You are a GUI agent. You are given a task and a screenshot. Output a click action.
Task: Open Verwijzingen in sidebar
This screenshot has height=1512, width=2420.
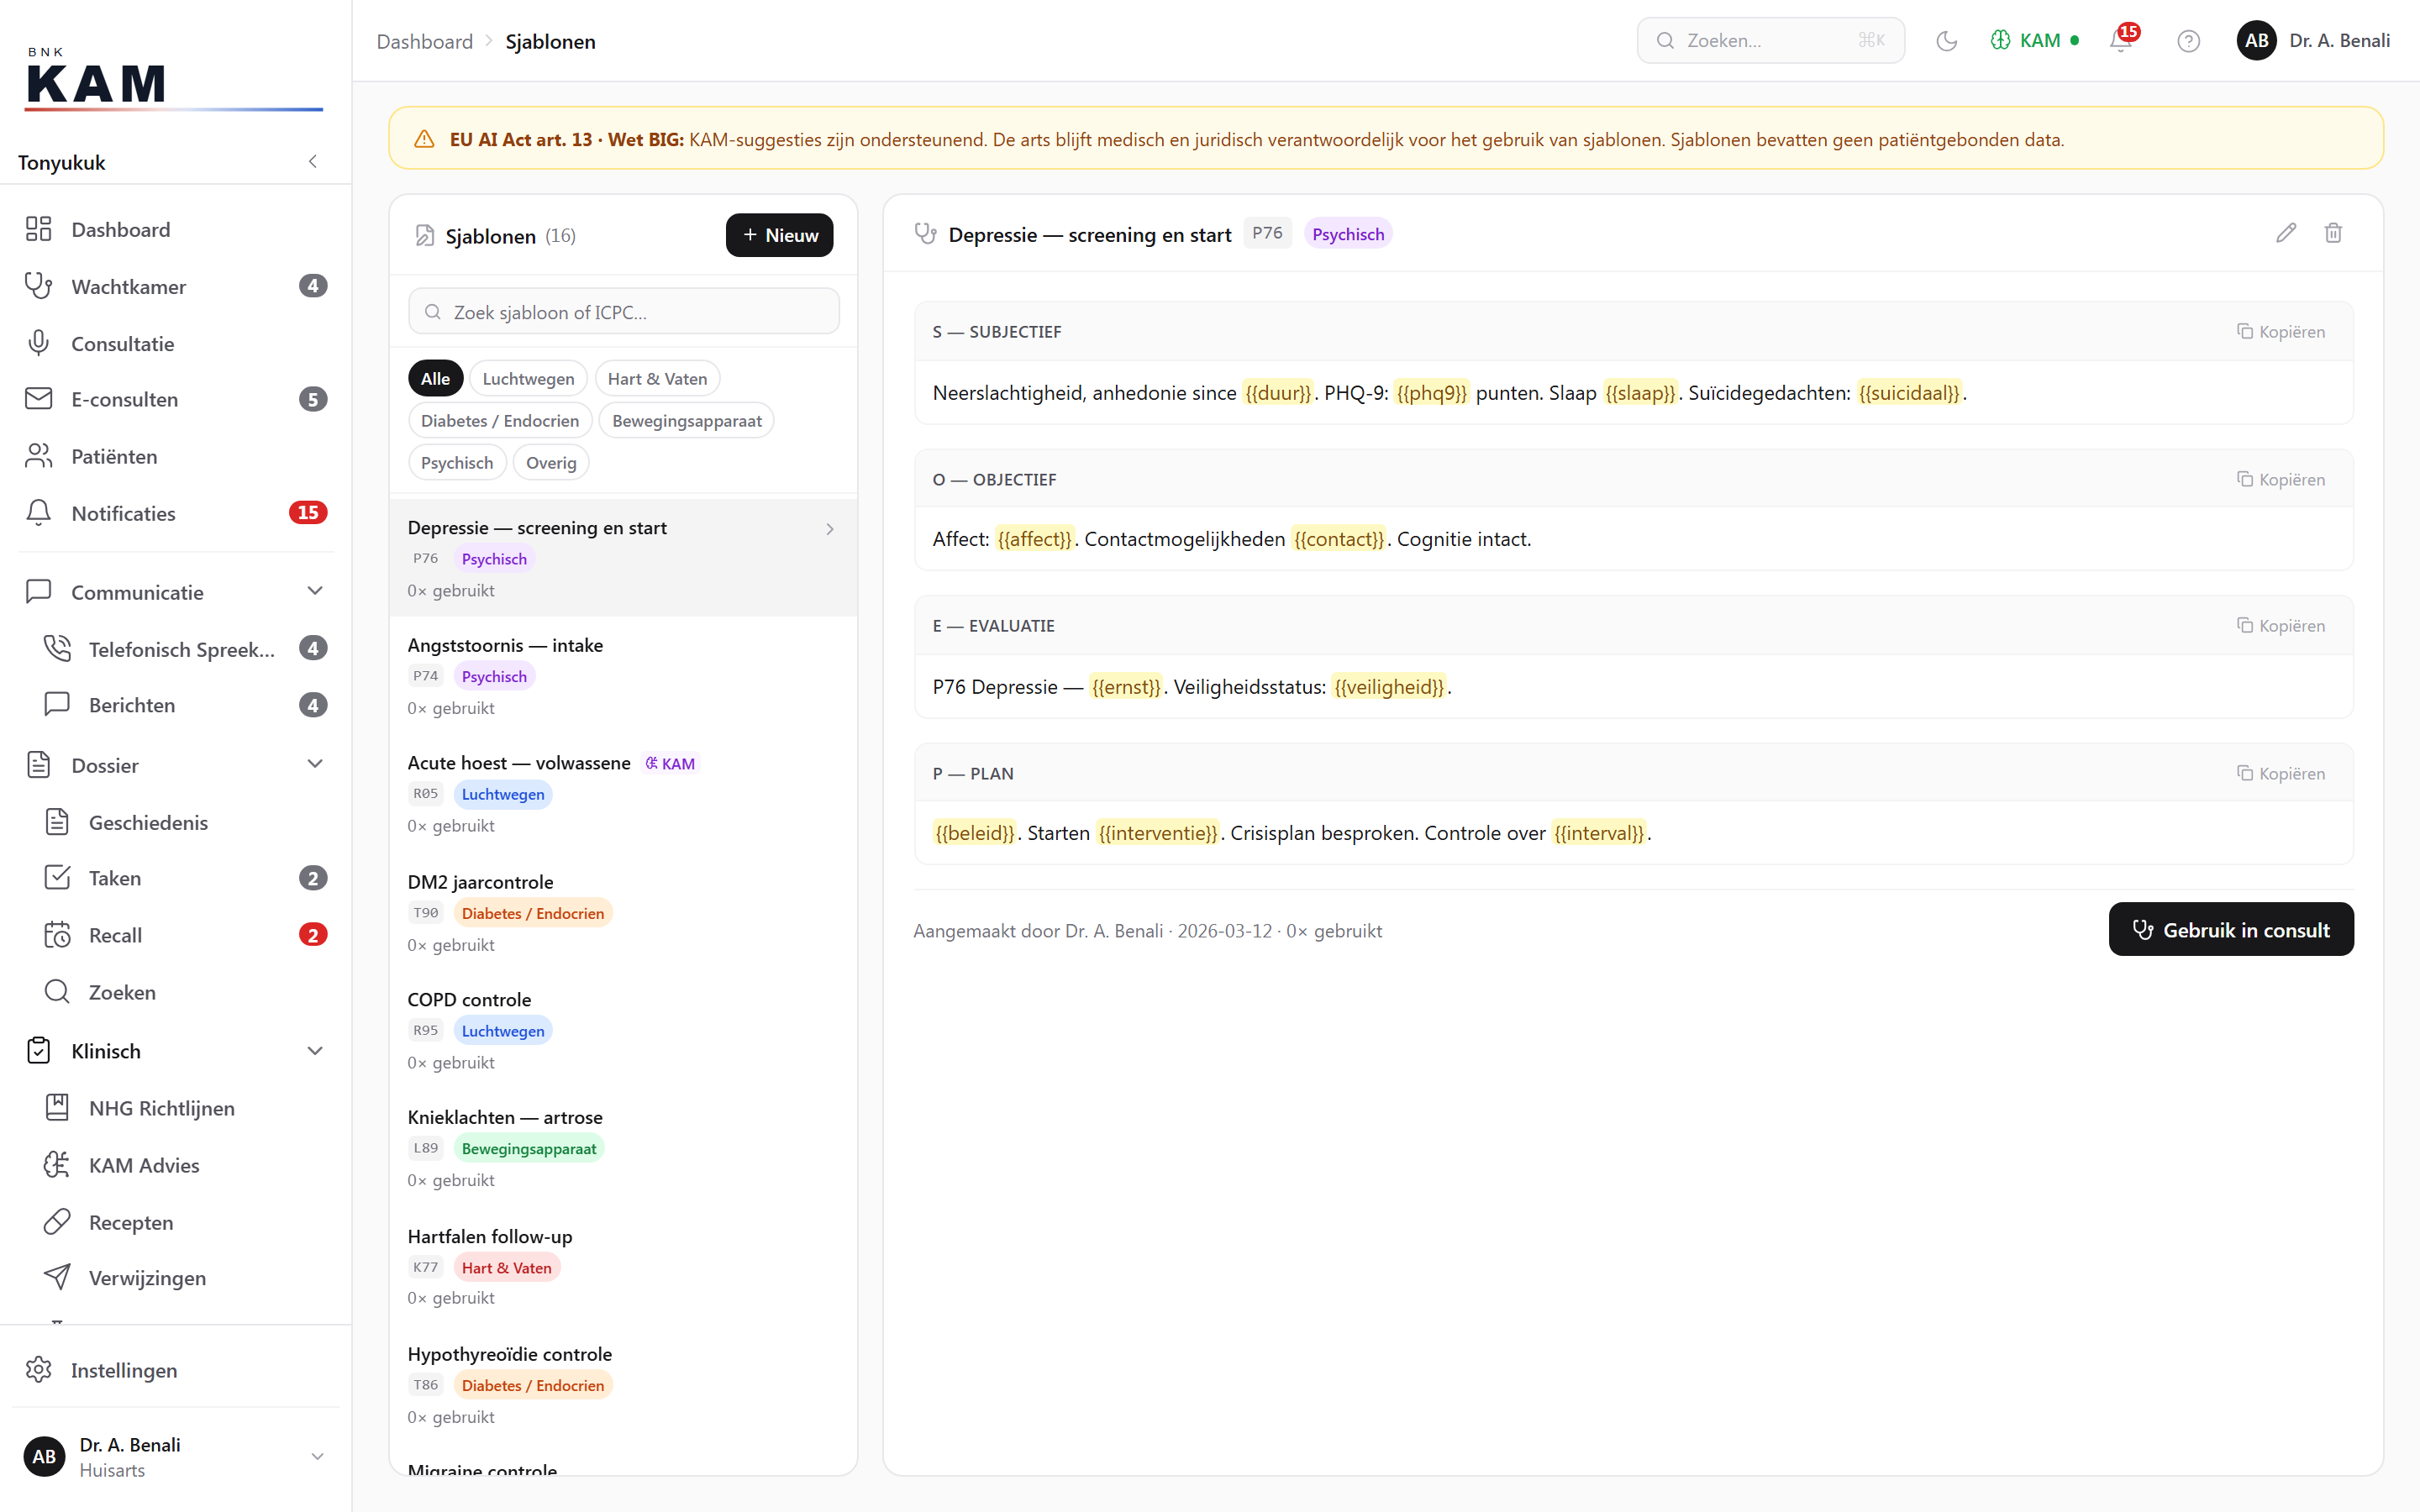click(185, 1278)
